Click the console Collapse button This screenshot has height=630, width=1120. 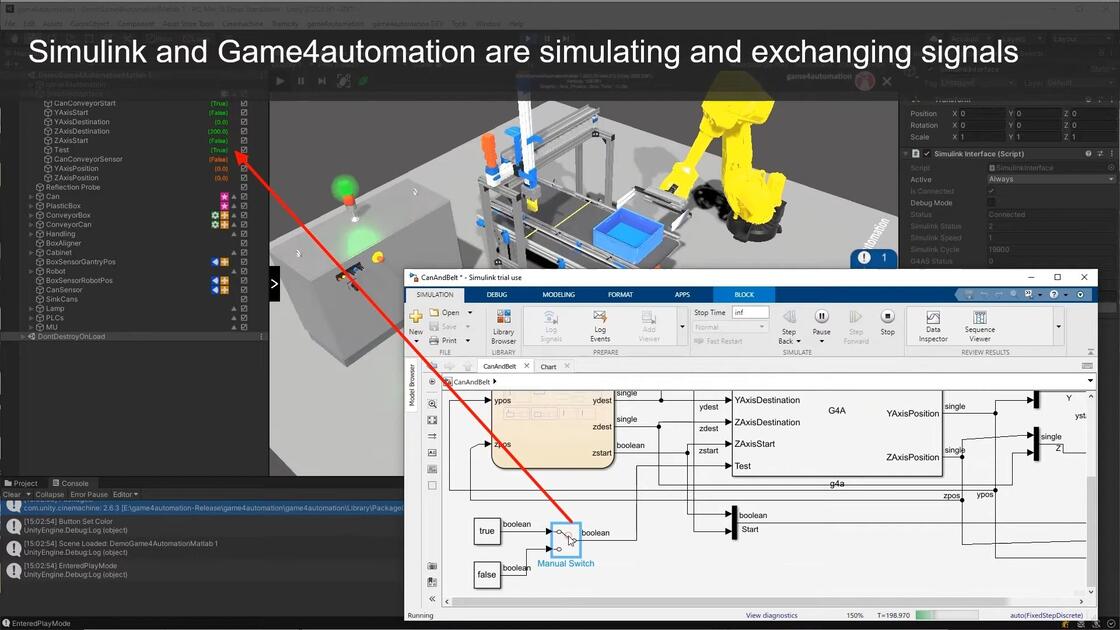[49, 494]
